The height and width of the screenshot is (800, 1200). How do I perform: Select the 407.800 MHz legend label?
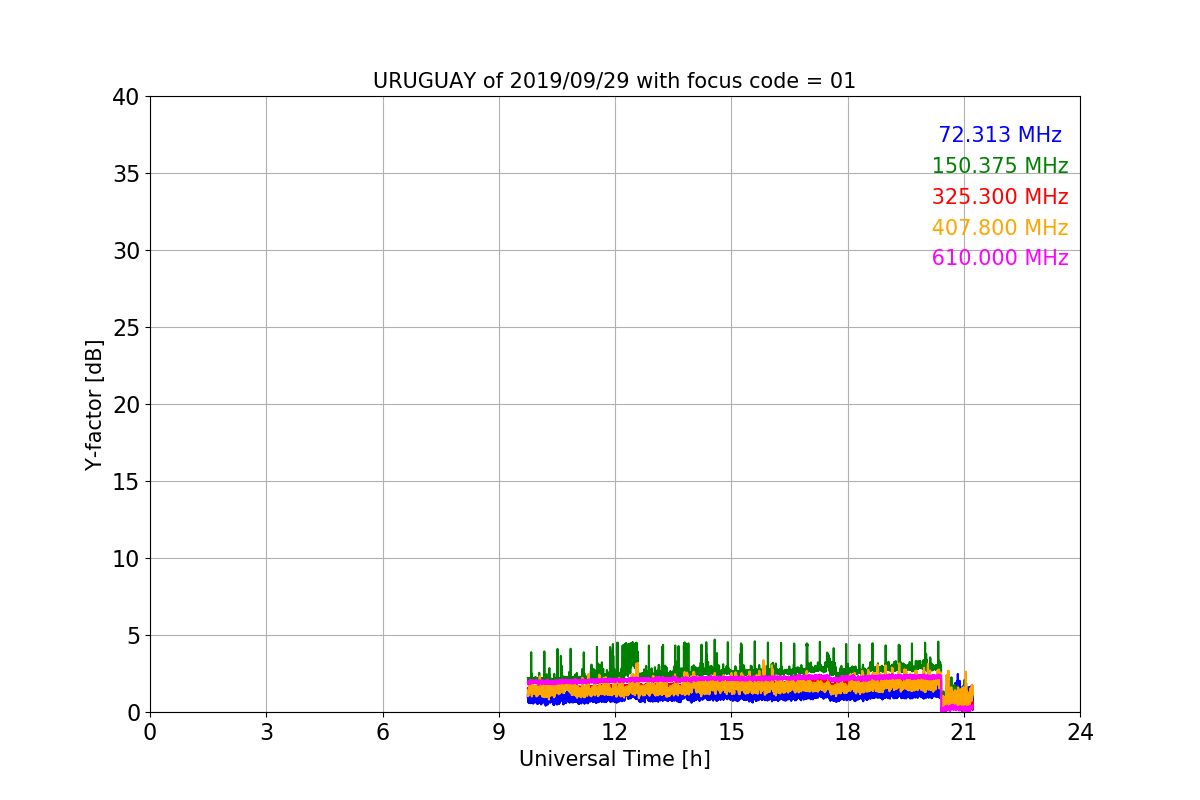(x=1000, y=228)
